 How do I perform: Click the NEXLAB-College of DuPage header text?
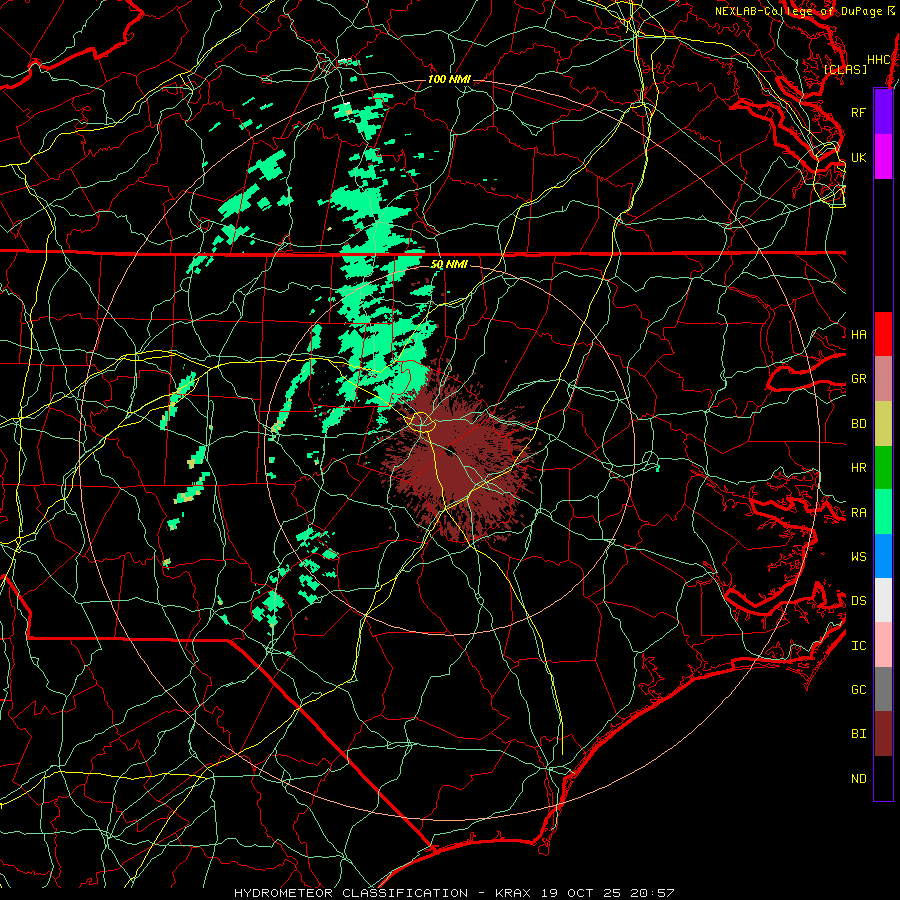[x=799, y=11]
